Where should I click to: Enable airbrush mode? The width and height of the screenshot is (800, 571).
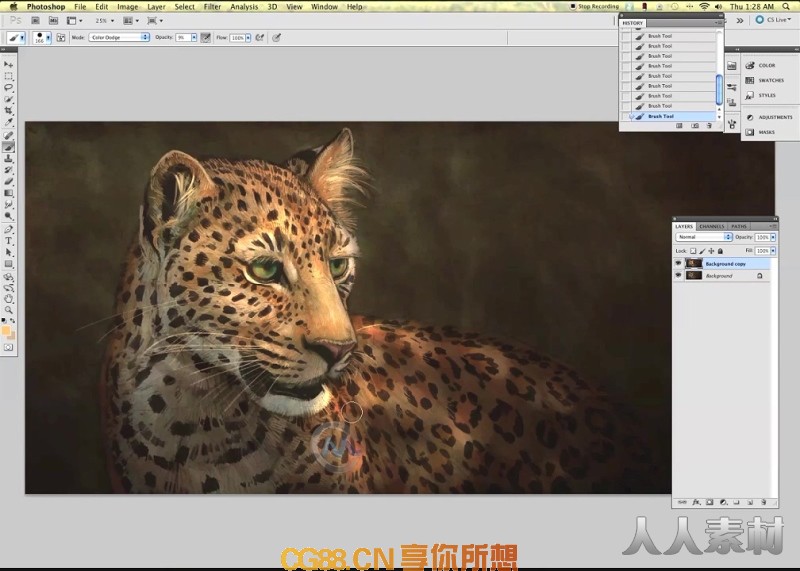(x=260, y=38)
